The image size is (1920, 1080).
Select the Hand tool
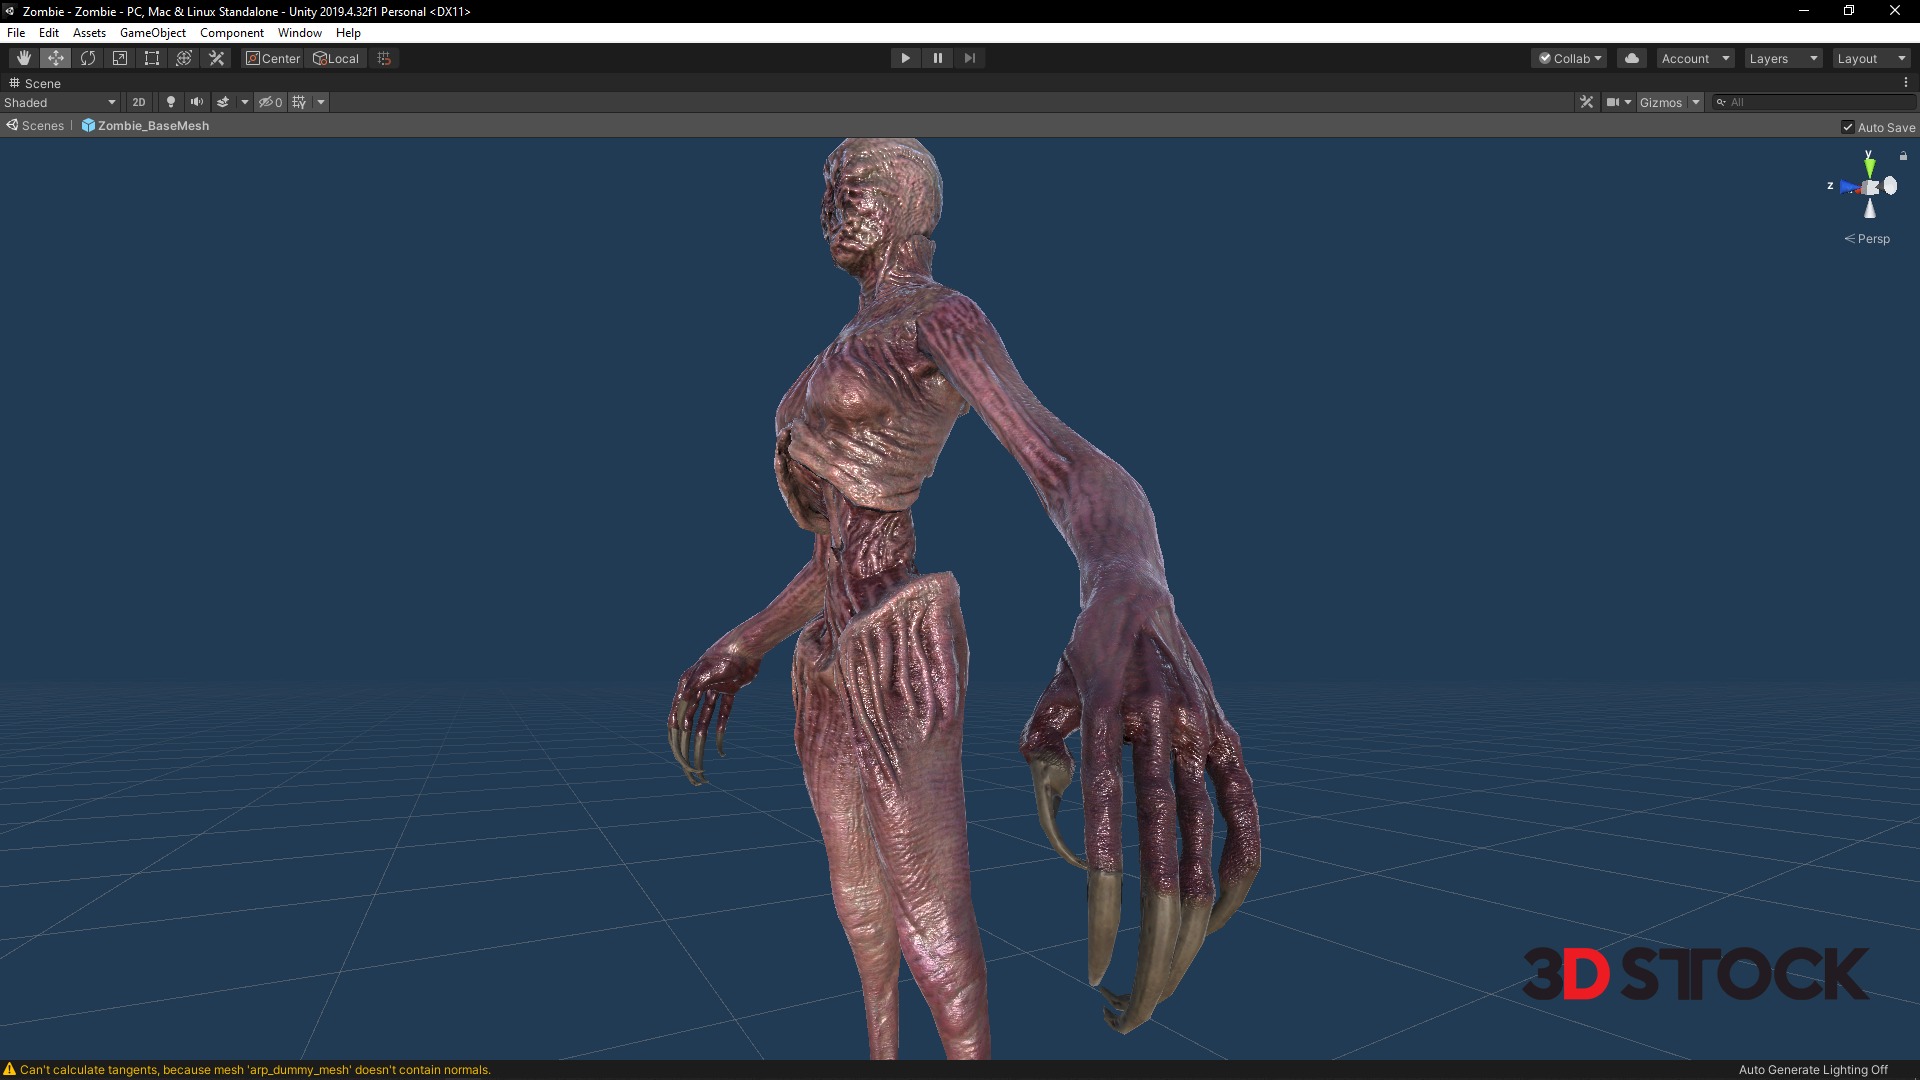pos(23,58)
